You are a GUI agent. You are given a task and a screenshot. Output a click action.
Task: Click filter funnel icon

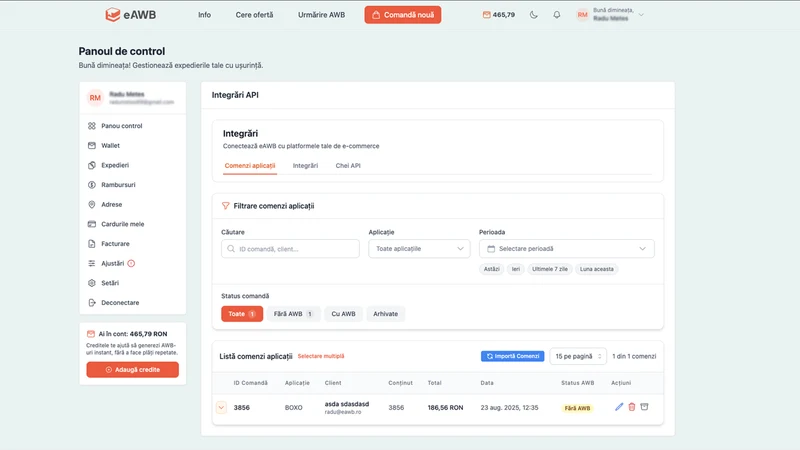click(x=226, y=206)
